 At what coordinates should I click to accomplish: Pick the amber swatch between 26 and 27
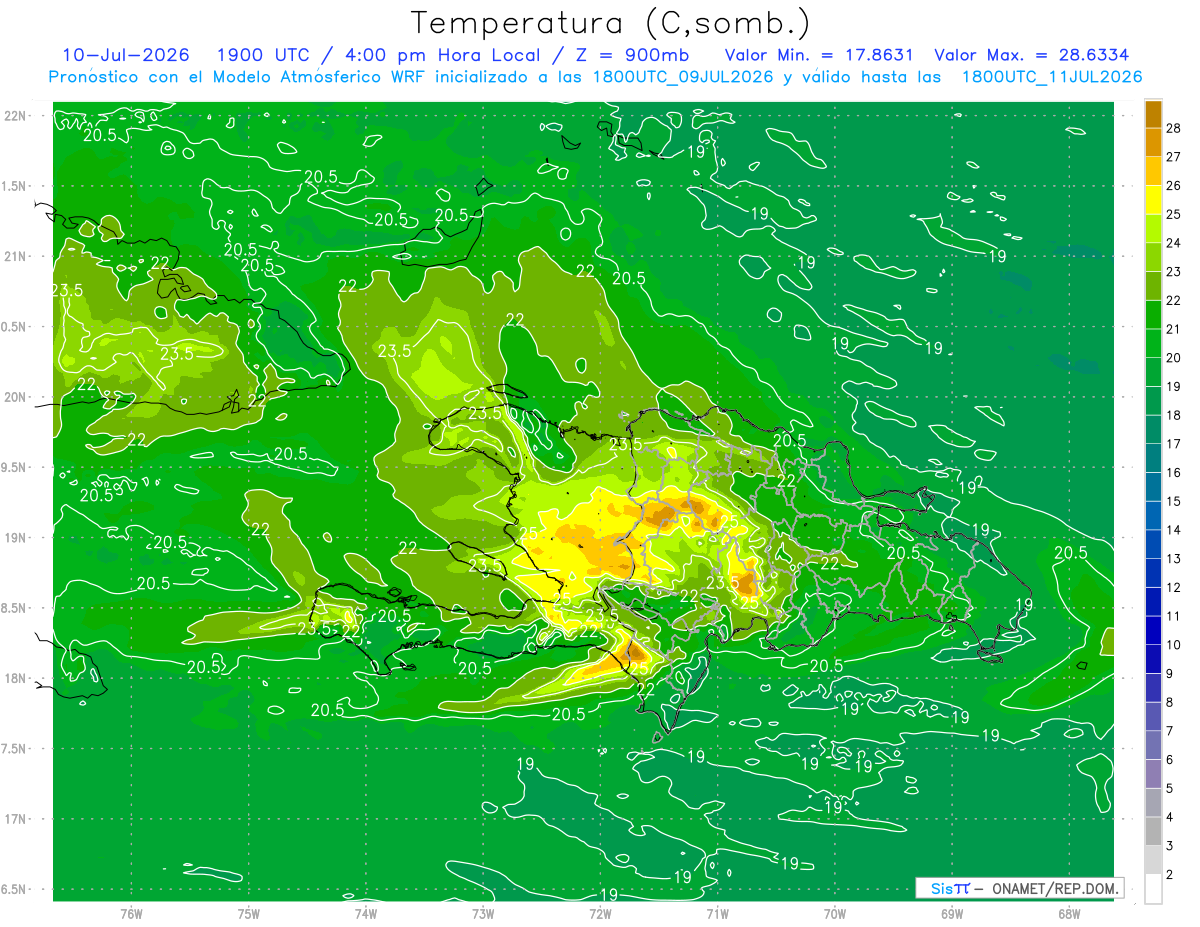(x=1153, y=171)
